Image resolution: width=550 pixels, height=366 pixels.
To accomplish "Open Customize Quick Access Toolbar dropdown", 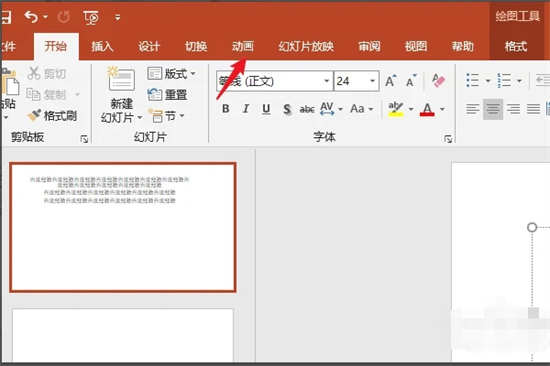I will click(x=118, y=17).
